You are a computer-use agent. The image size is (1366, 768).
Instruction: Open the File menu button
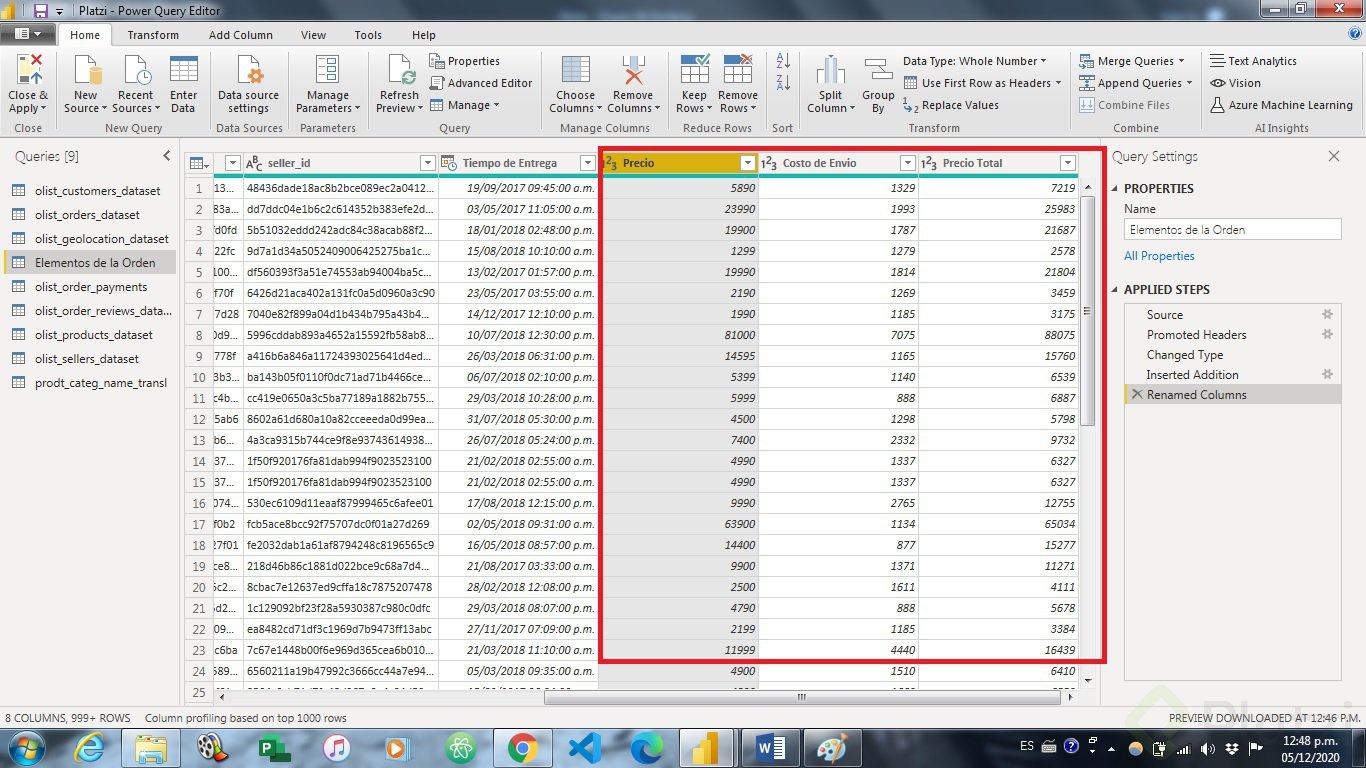point(28,34)
